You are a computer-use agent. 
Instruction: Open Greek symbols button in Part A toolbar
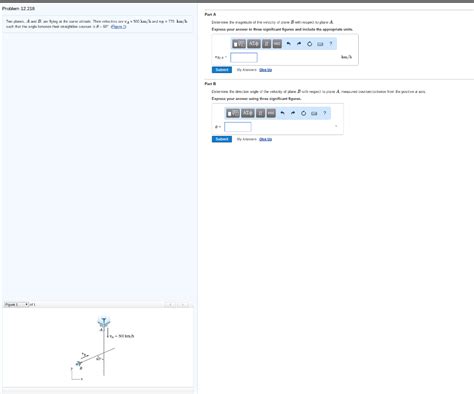254,44
